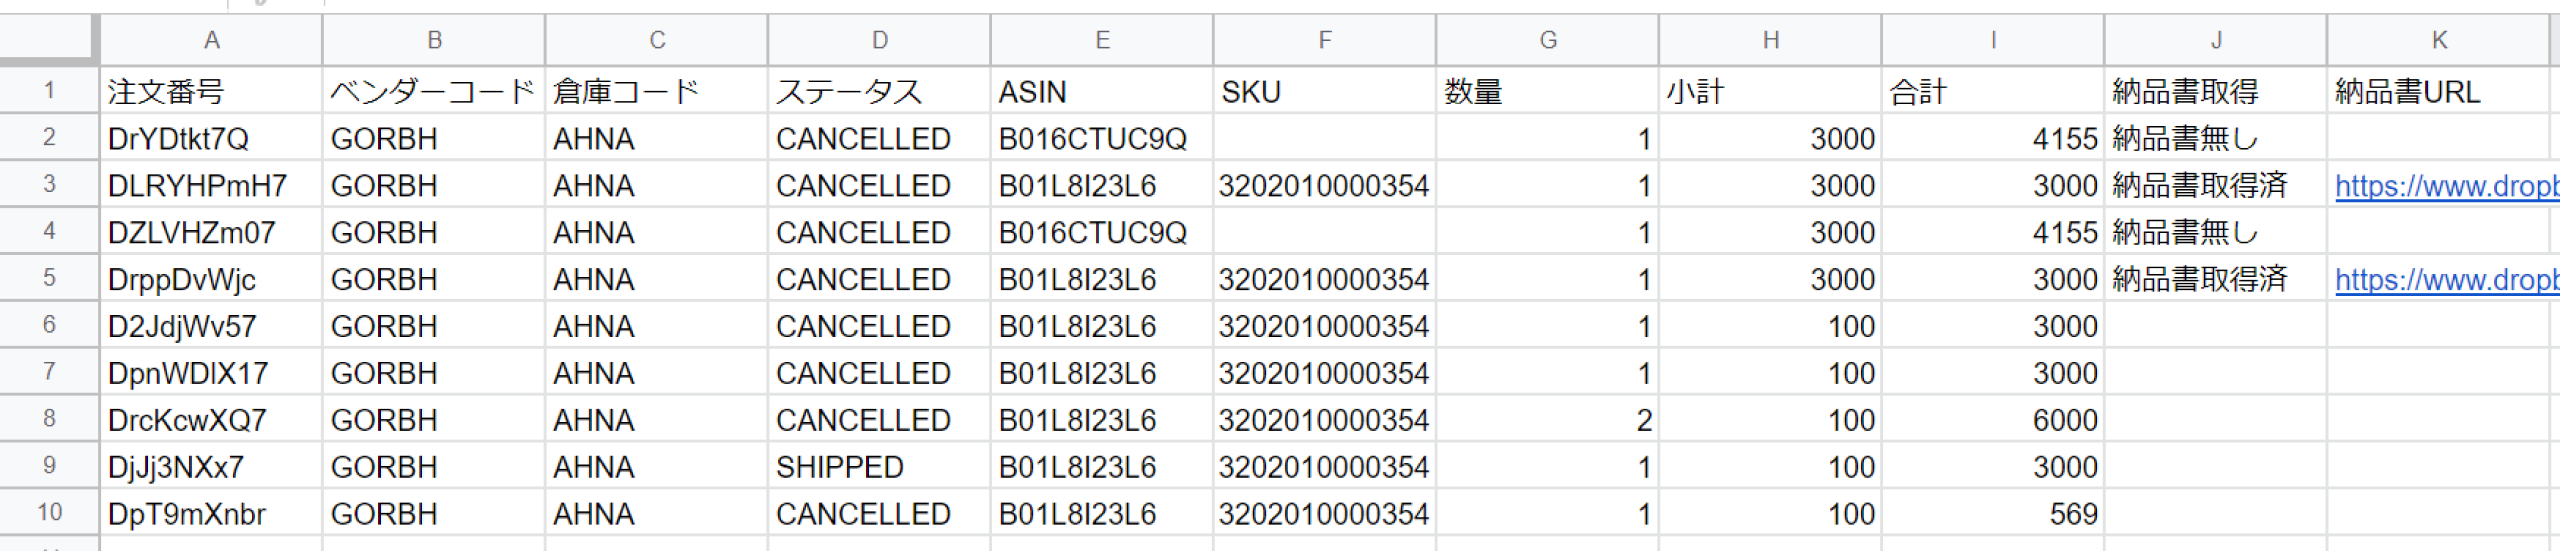Click the empty SKU cell in row 2
This screenshot has height=551, width=2560.
[1324, 139]
